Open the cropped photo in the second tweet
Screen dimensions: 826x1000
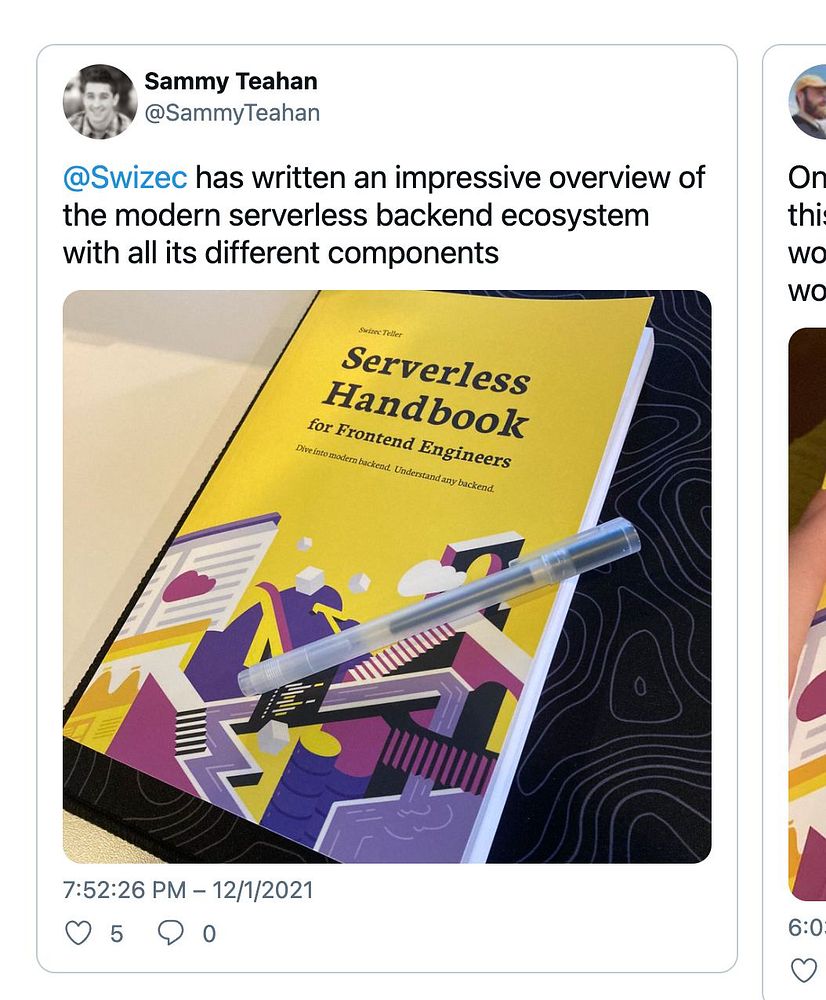(808, 600)
